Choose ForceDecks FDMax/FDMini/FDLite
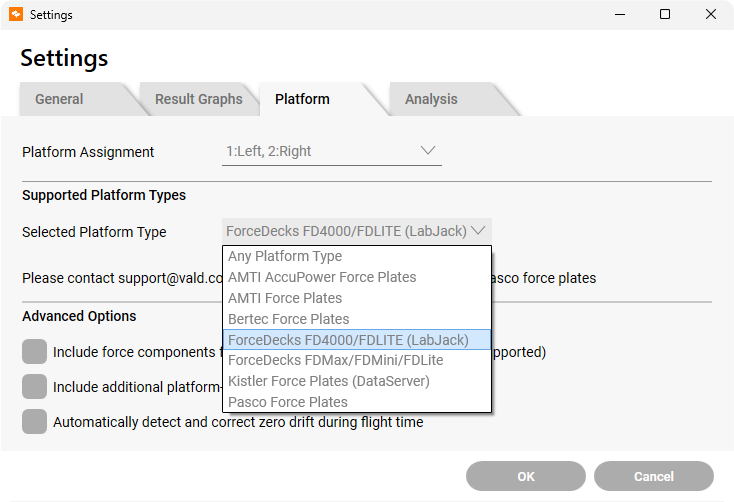The height and width of the screenshot is (502, 734). pos(357,360)
